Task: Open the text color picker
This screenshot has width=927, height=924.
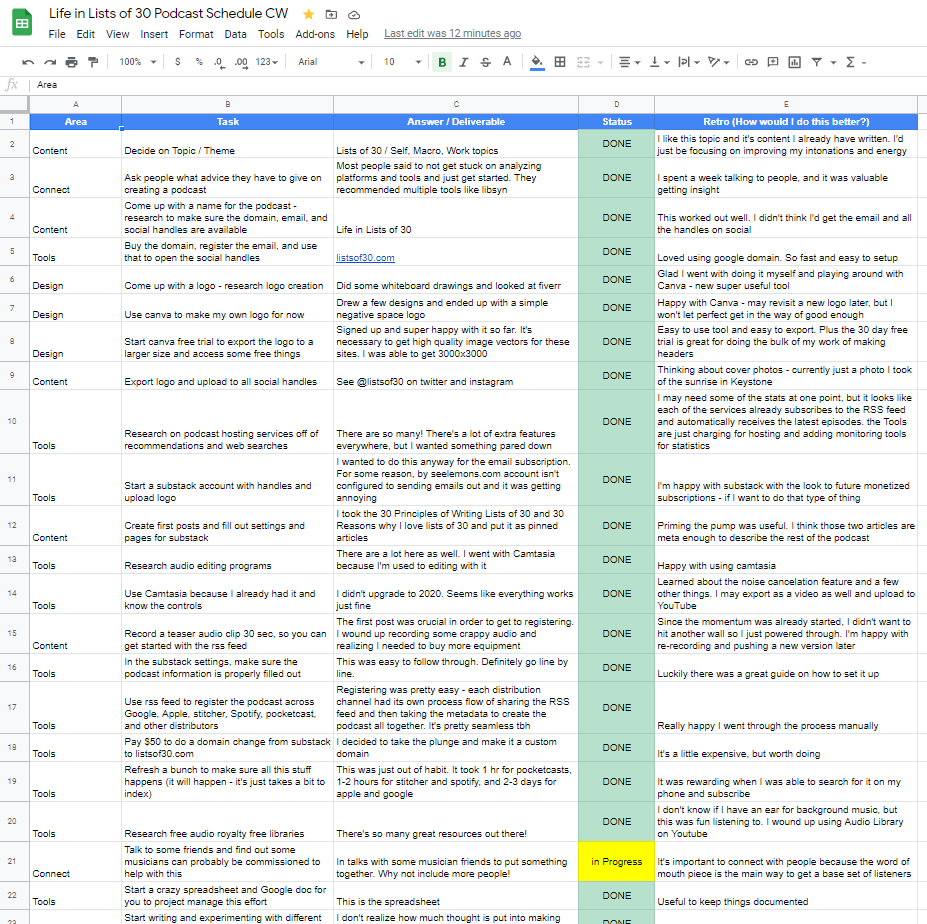Action: (507, 62)
